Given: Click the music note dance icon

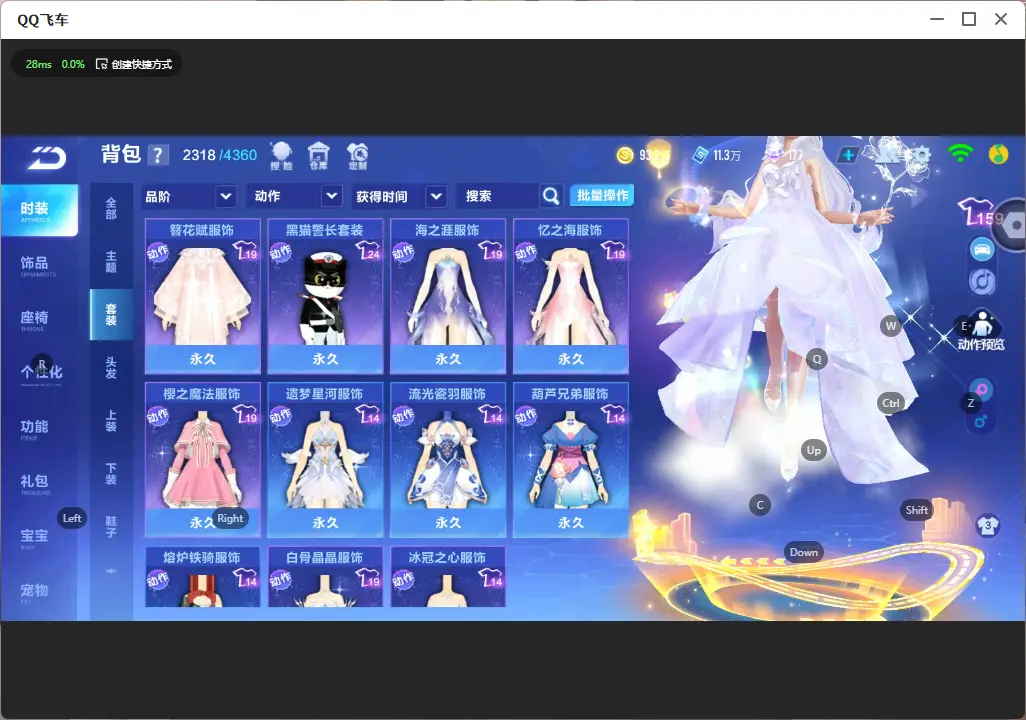Looking at the screenshot, I should tap(982, 281).
